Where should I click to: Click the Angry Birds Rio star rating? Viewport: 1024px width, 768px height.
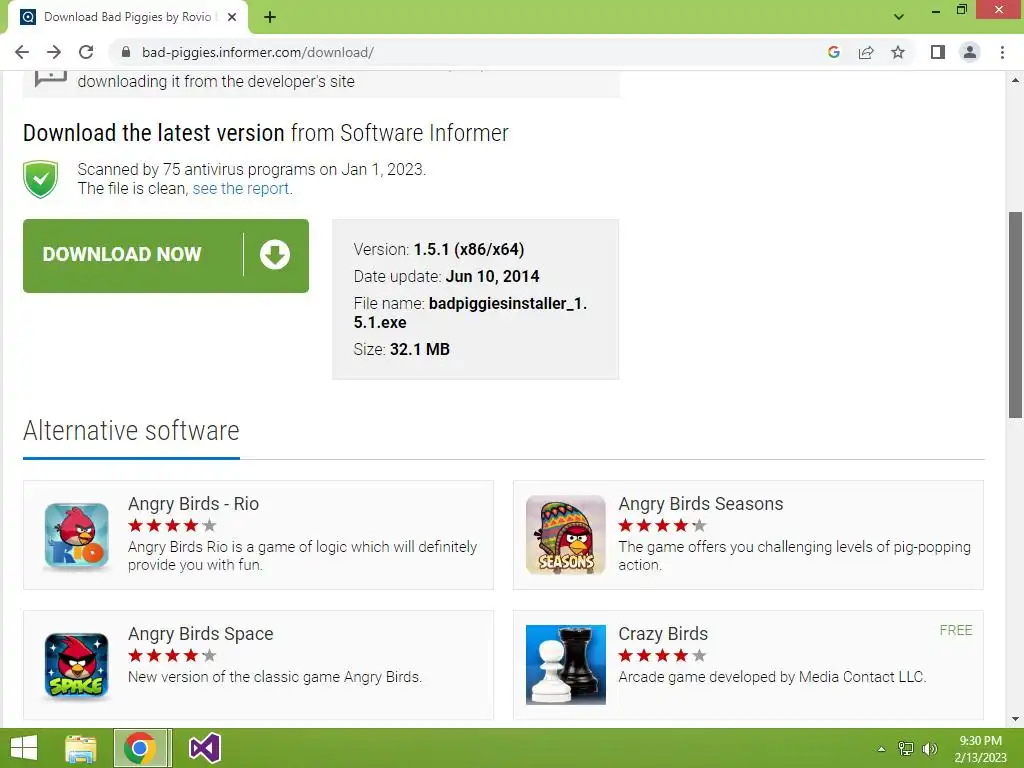click(172, 525)
